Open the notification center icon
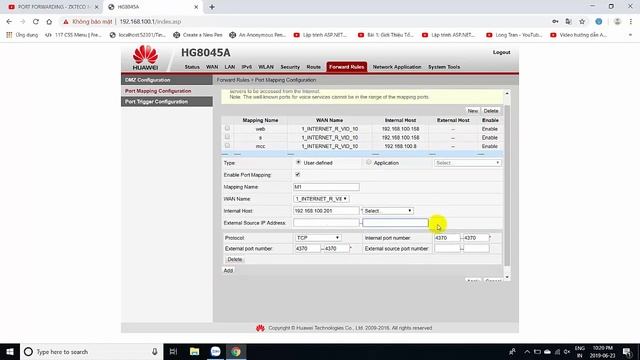The height and width of the screenshot is (360, 640). point(627,351)
